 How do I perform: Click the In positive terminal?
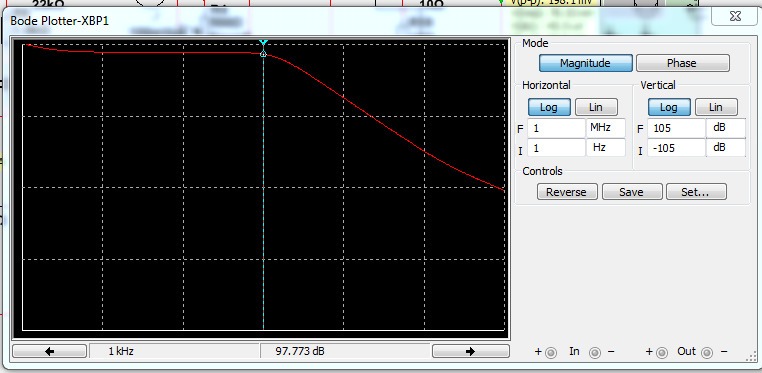pos(551,353)
